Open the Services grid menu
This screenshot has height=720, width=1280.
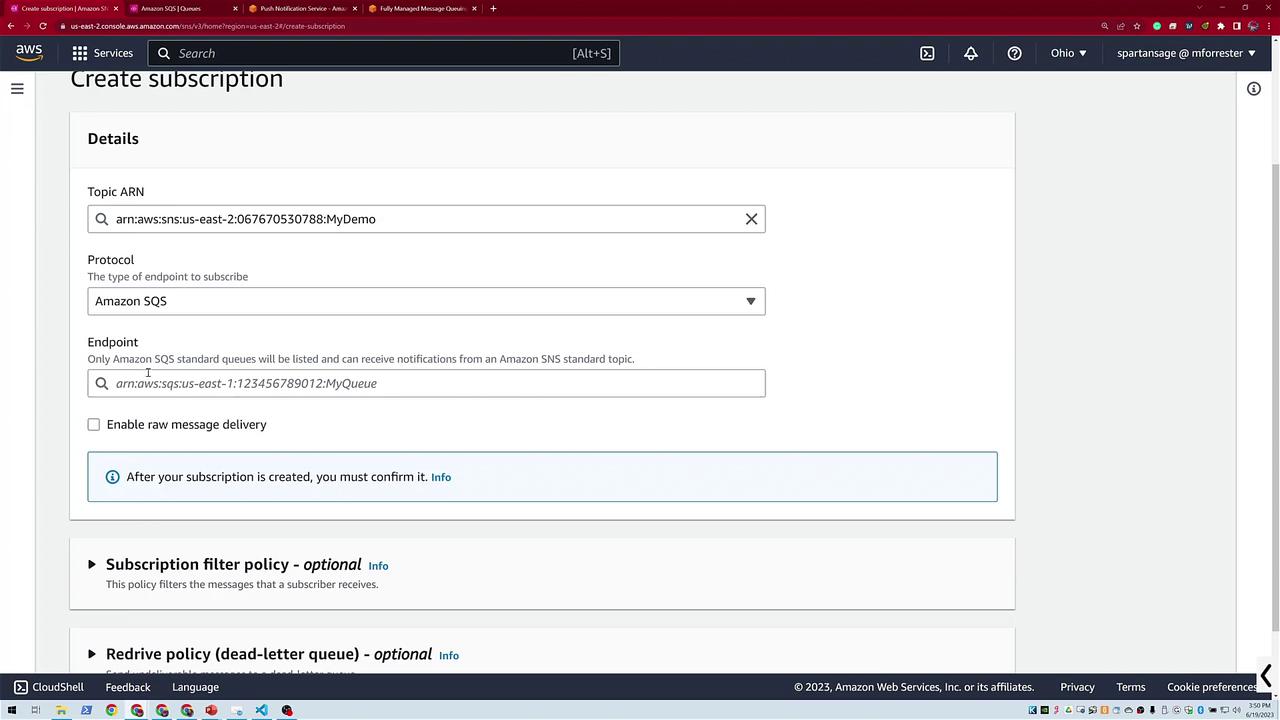pos(80,53)
